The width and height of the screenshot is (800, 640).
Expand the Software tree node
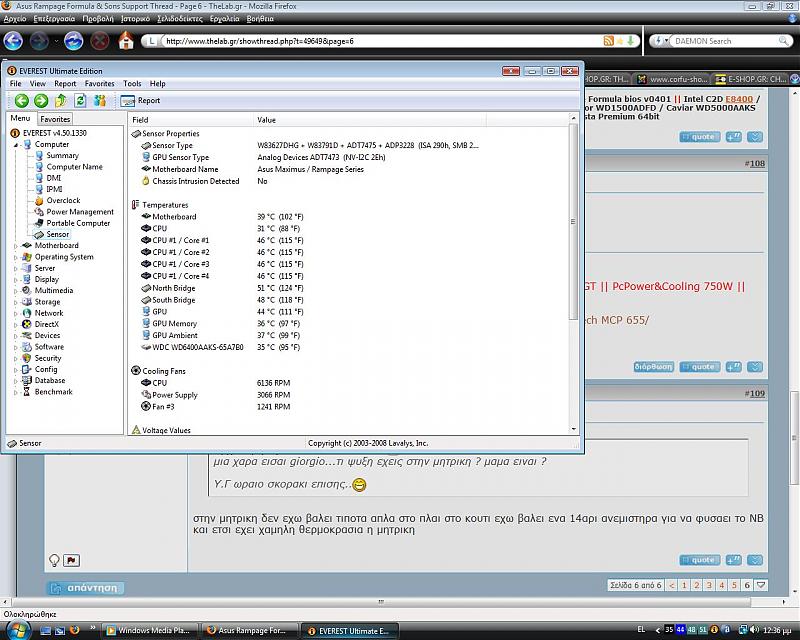[16, 347]
